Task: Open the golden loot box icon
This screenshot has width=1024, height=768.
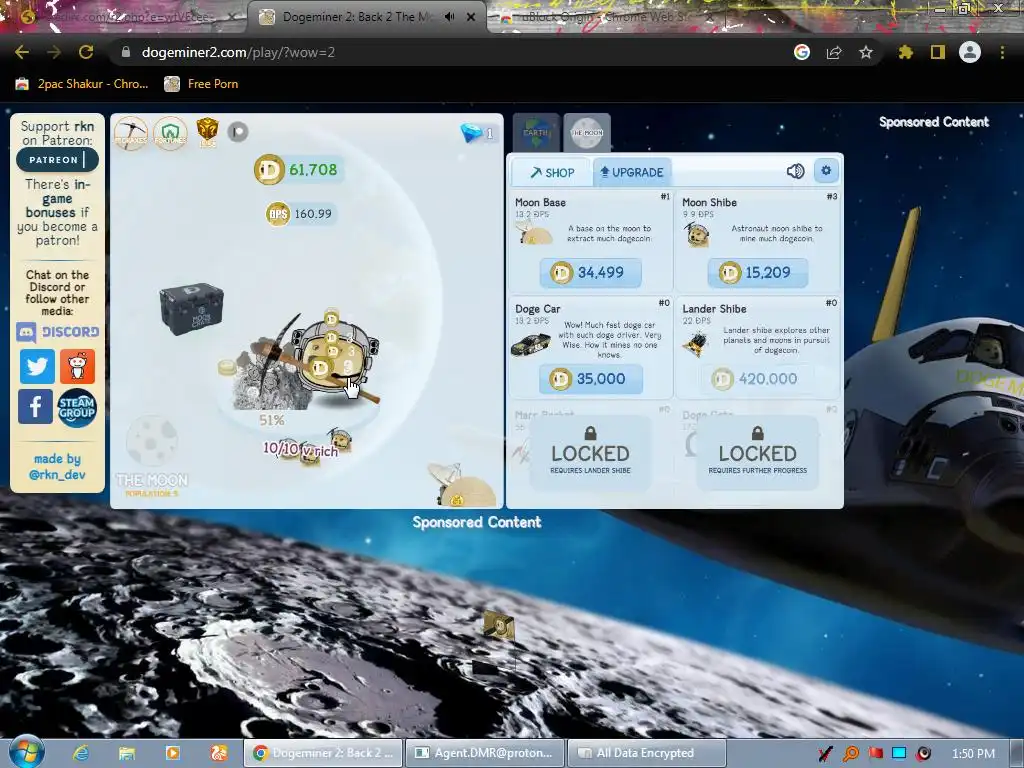Action: [x=208, y=131]
